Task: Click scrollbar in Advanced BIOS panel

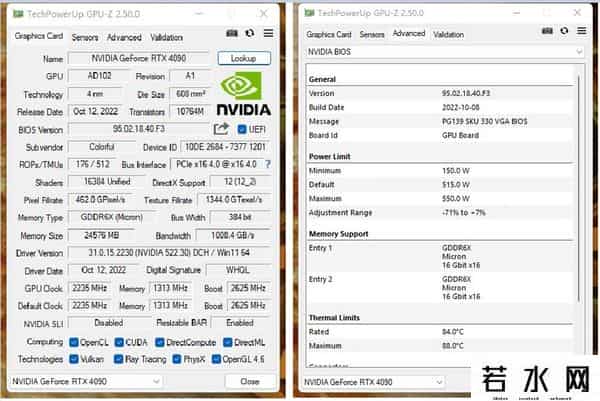Action: [579, 187]
